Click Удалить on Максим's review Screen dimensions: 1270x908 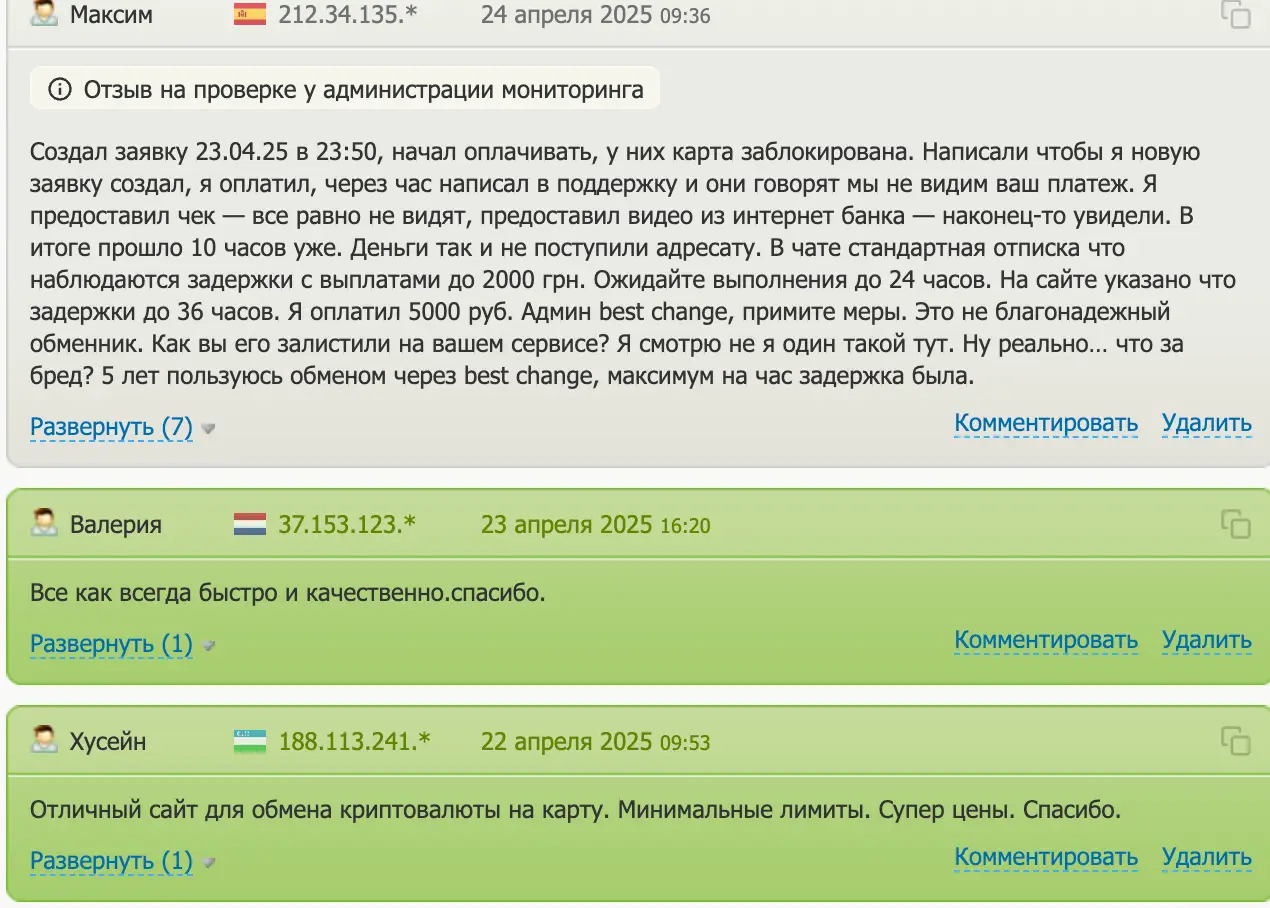[x=1207, y=423]
